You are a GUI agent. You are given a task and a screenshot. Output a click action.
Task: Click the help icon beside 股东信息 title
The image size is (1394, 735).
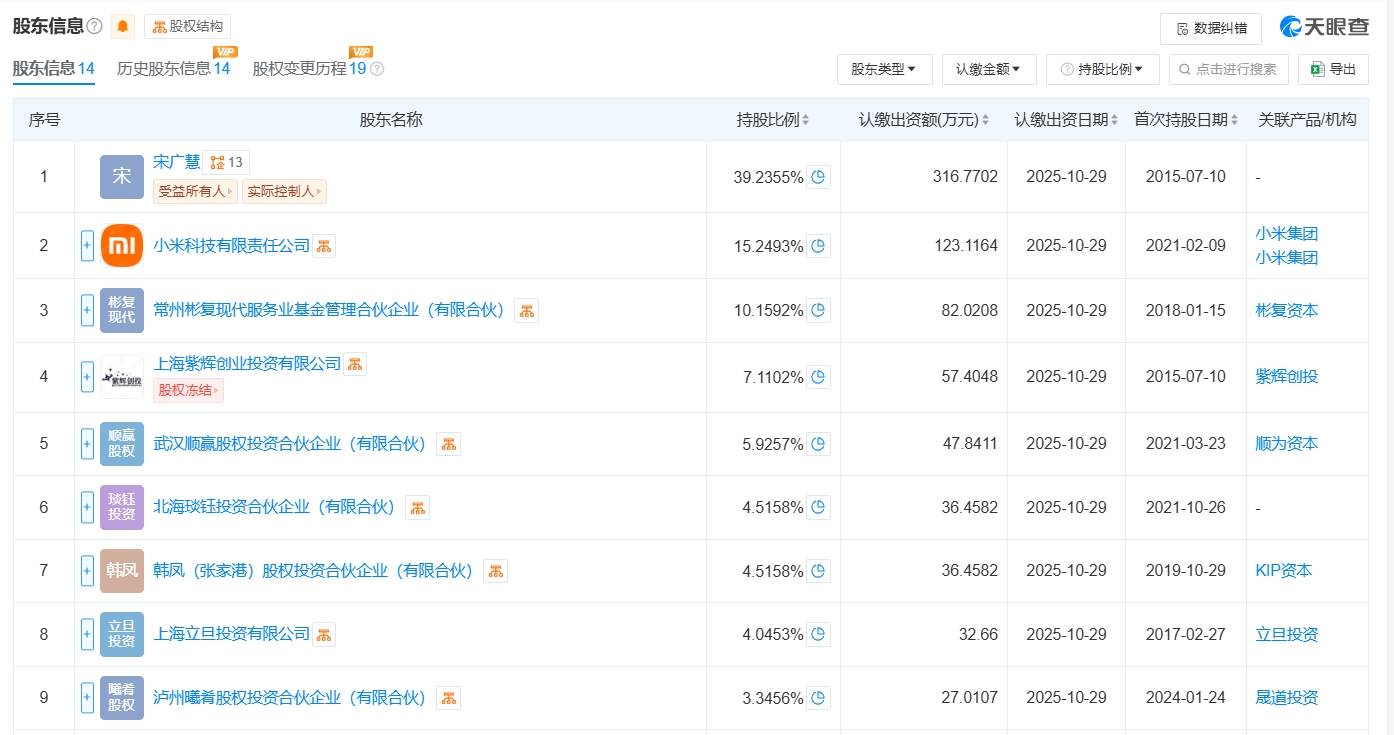94,27
